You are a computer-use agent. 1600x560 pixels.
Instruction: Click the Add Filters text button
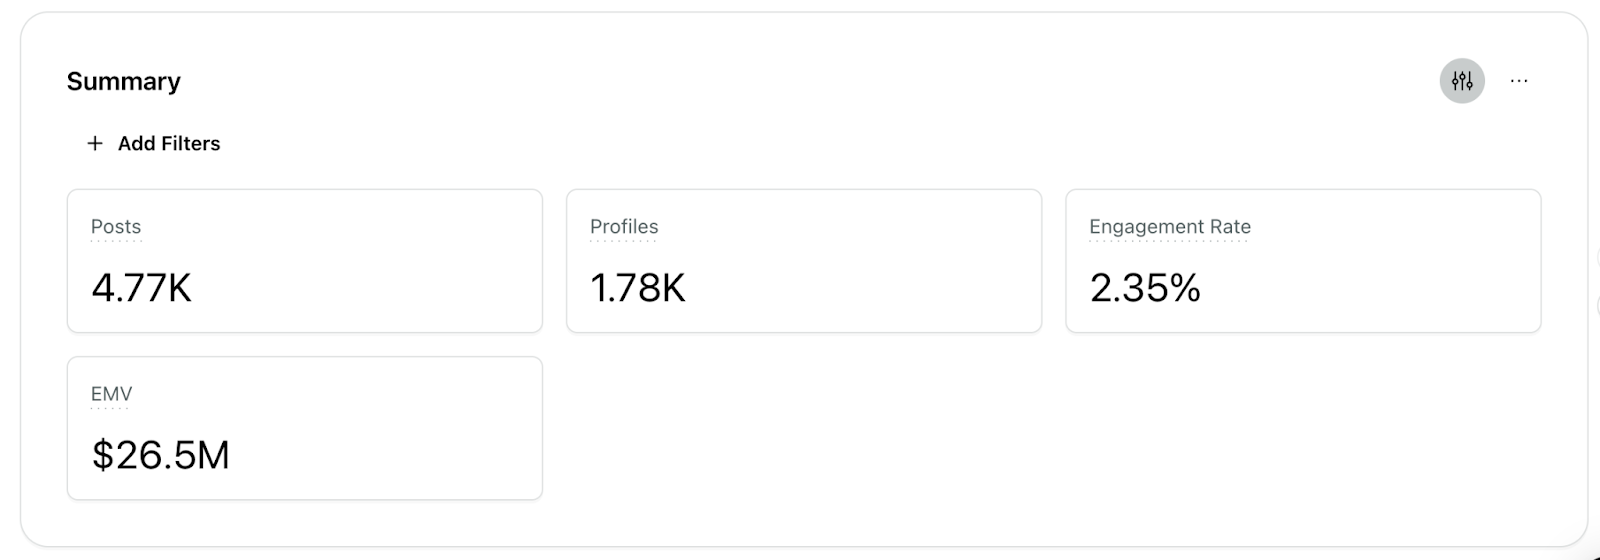(x=169, y=143)
